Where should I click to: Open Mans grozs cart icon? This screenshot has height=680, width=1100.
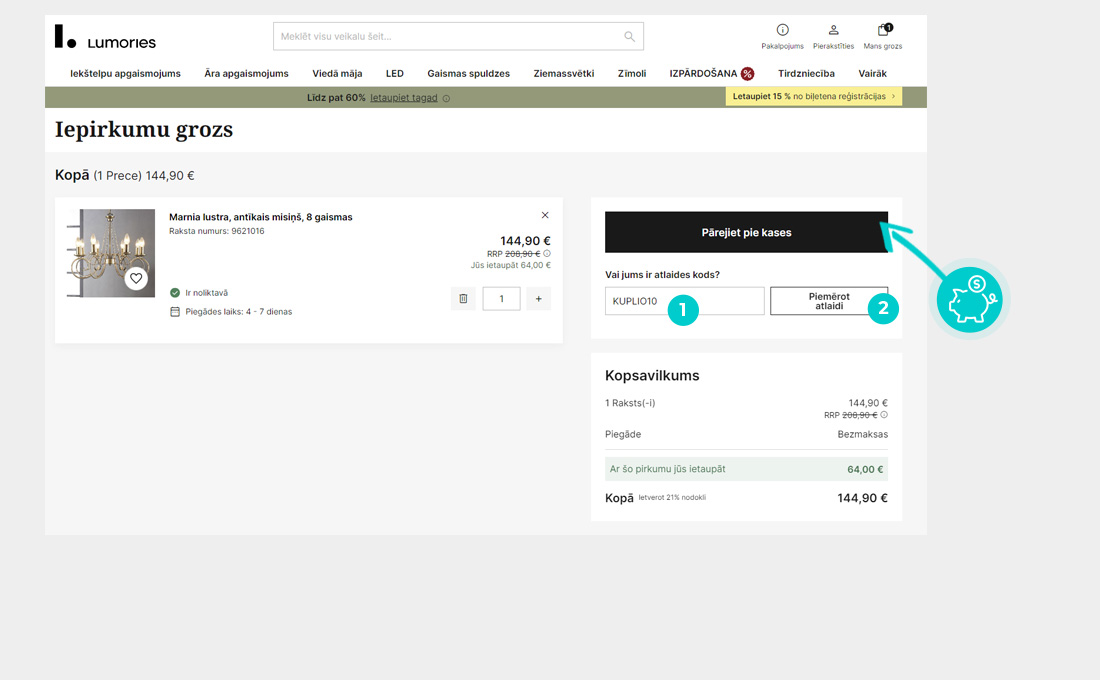(883, 31)
